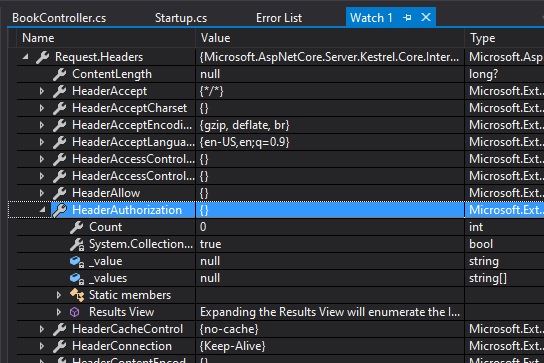Click the HeaderAccept wrench icon

60,91
